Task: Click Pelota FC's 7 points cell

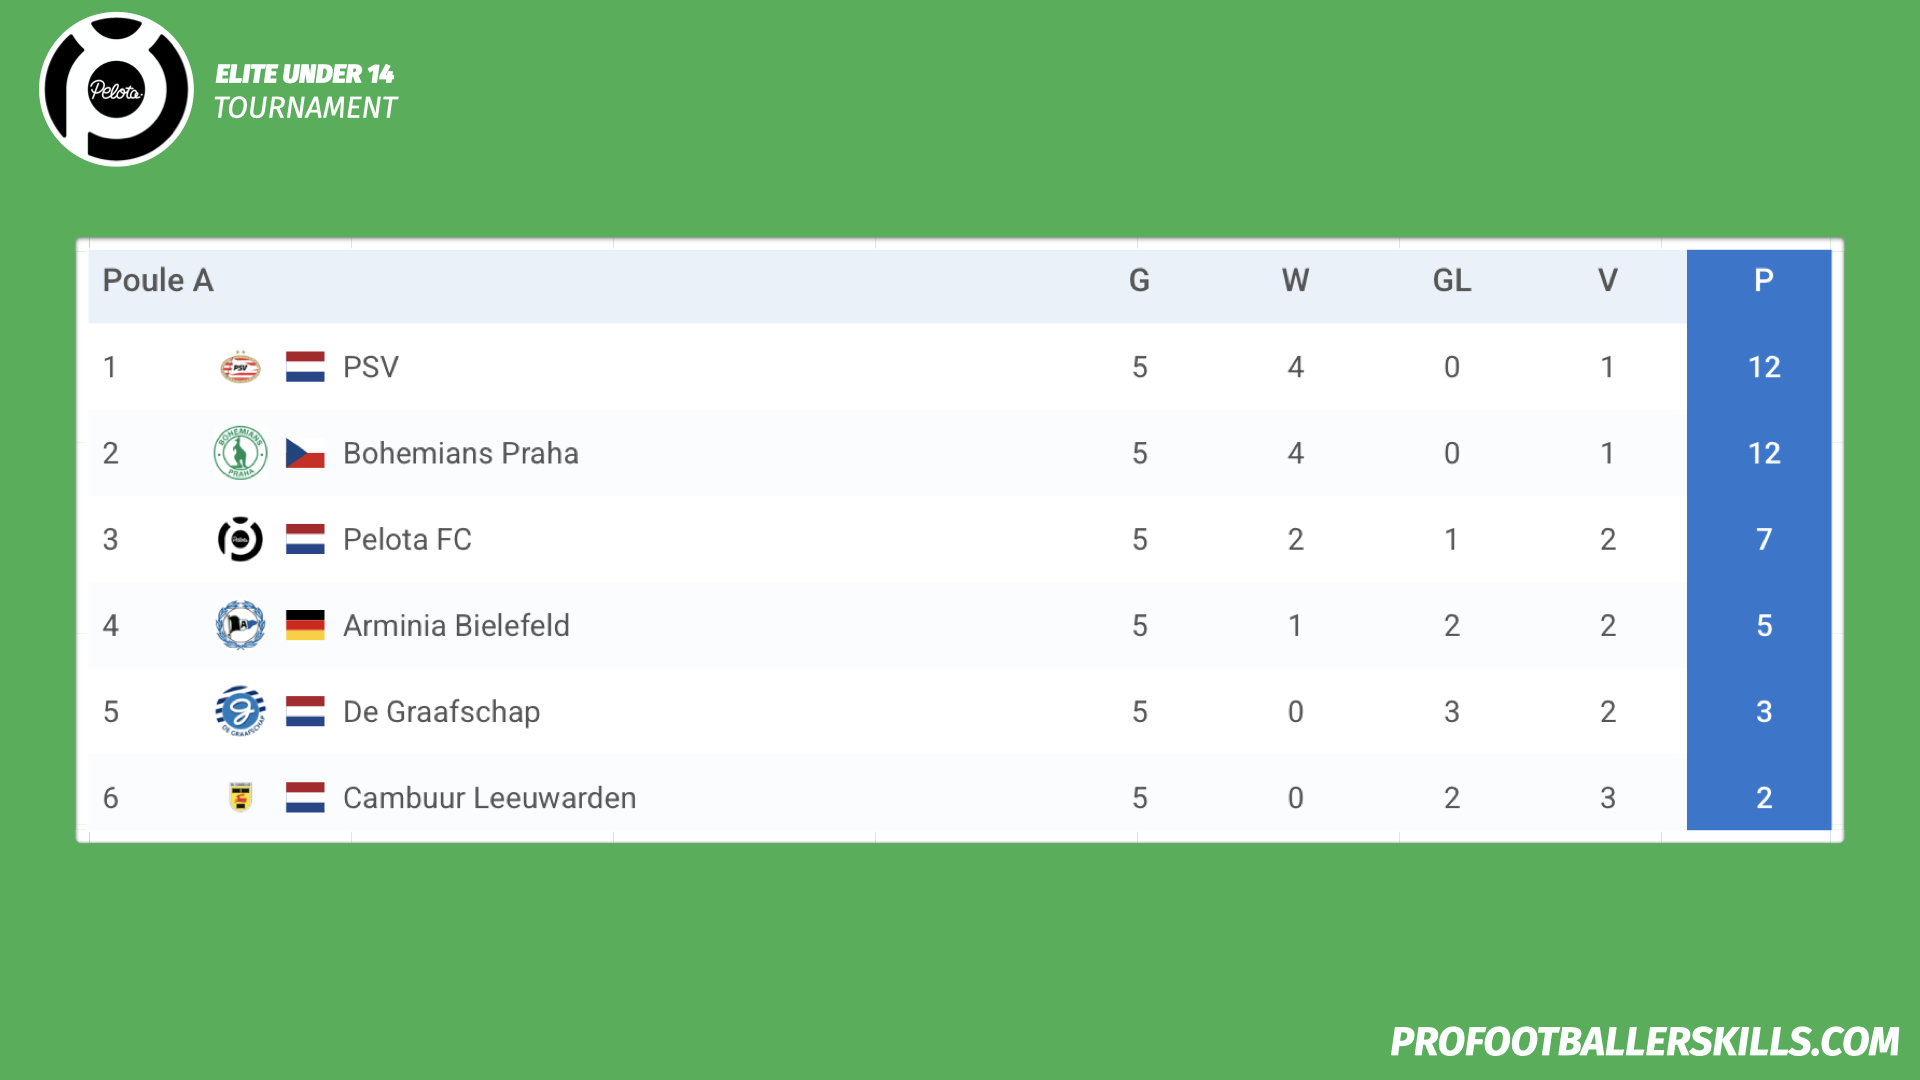Action: point(1764,539)
